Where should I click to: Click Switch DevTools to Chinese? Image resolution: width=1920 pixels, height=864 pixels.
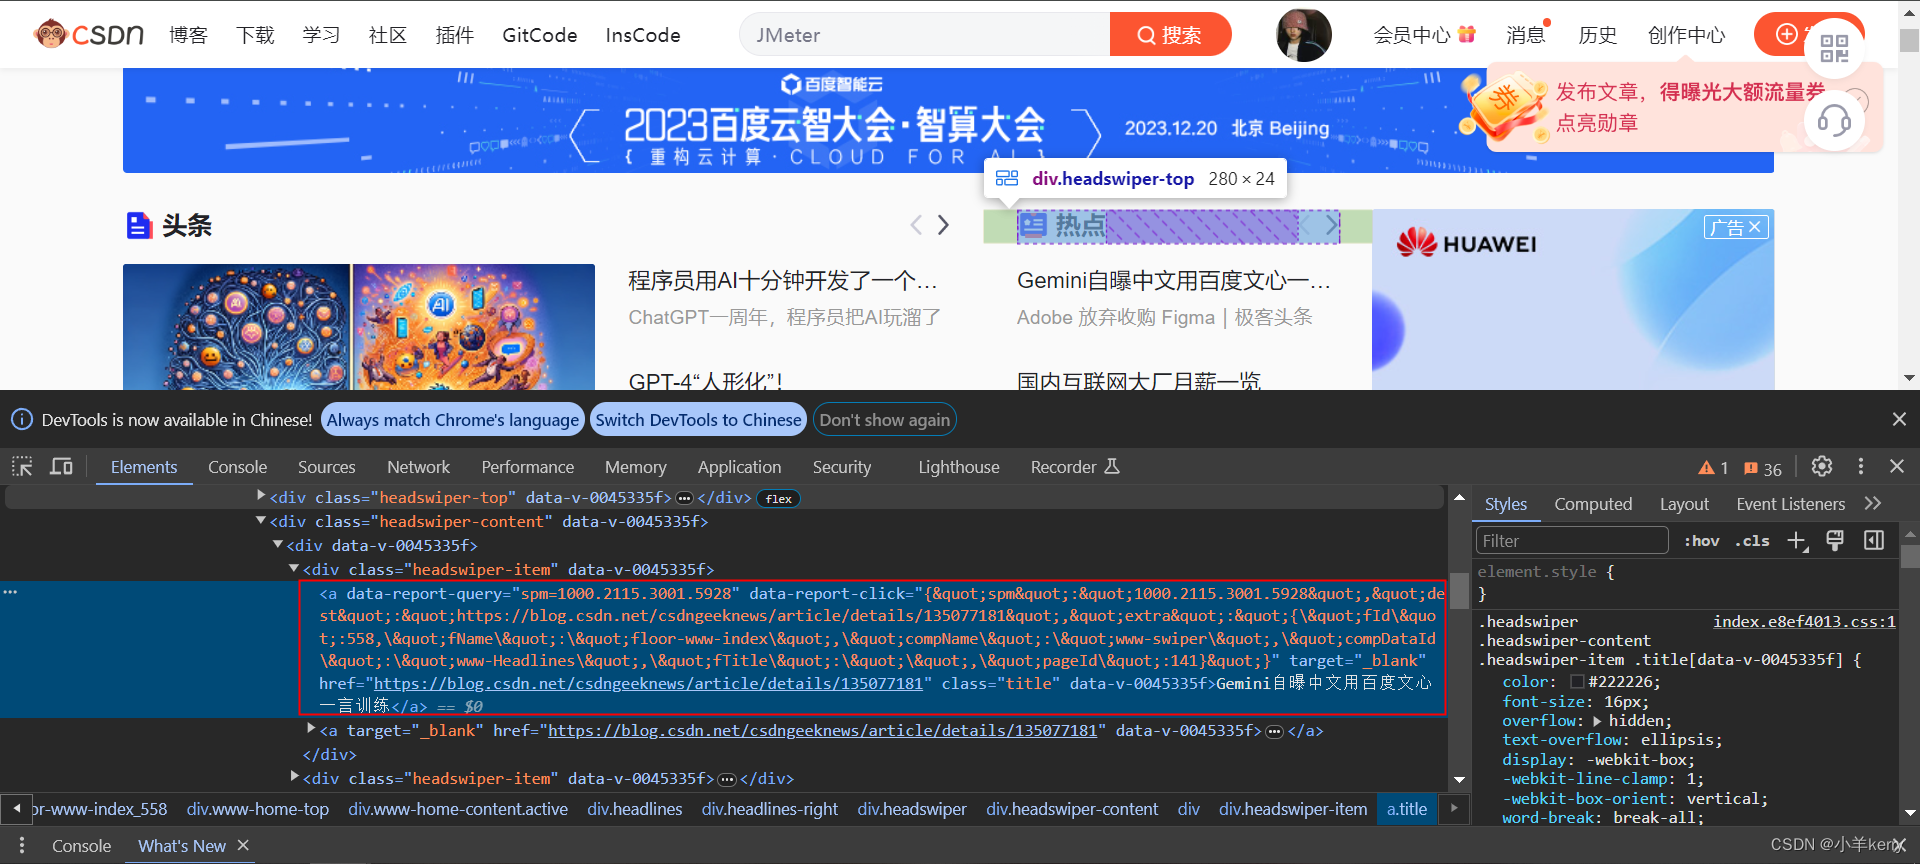point(698,420)
